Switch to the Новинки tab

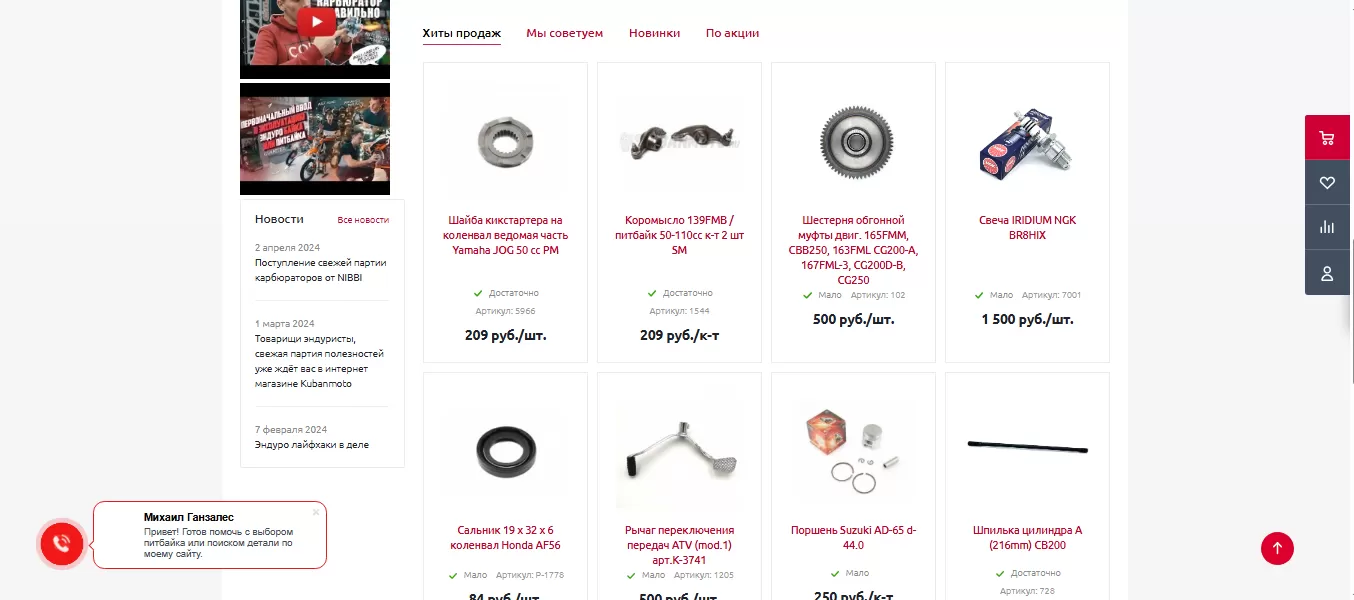click(654, 33)
